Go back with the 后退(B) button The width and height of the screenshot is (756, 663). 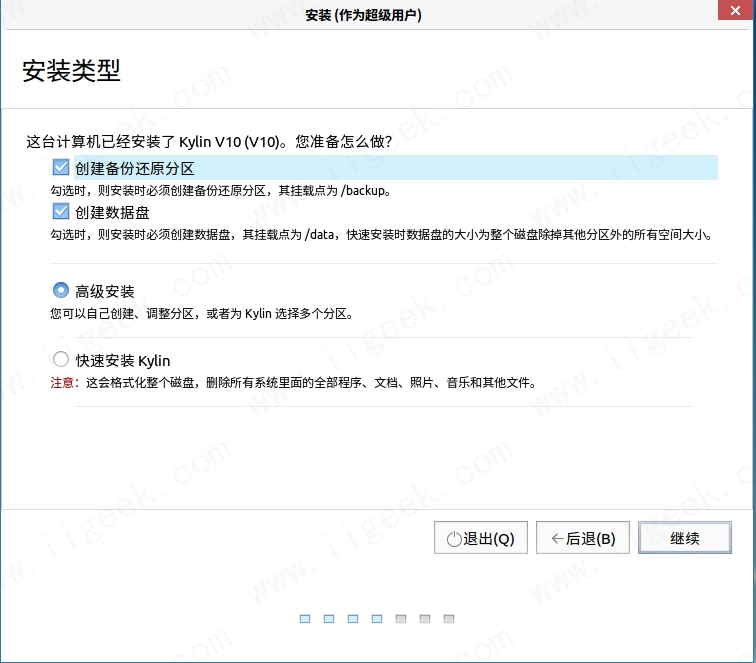(582, 538)
